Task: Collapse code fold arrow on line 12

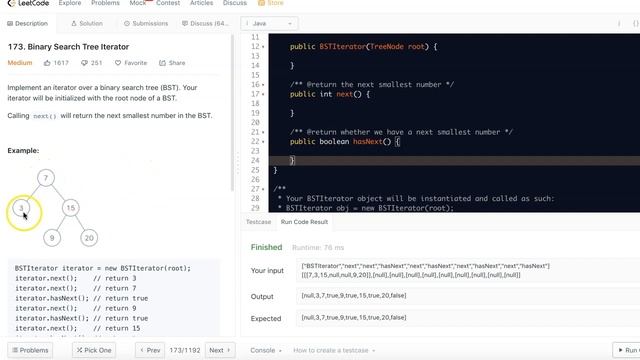Action: pyautogui.click(x=263, y=47)
